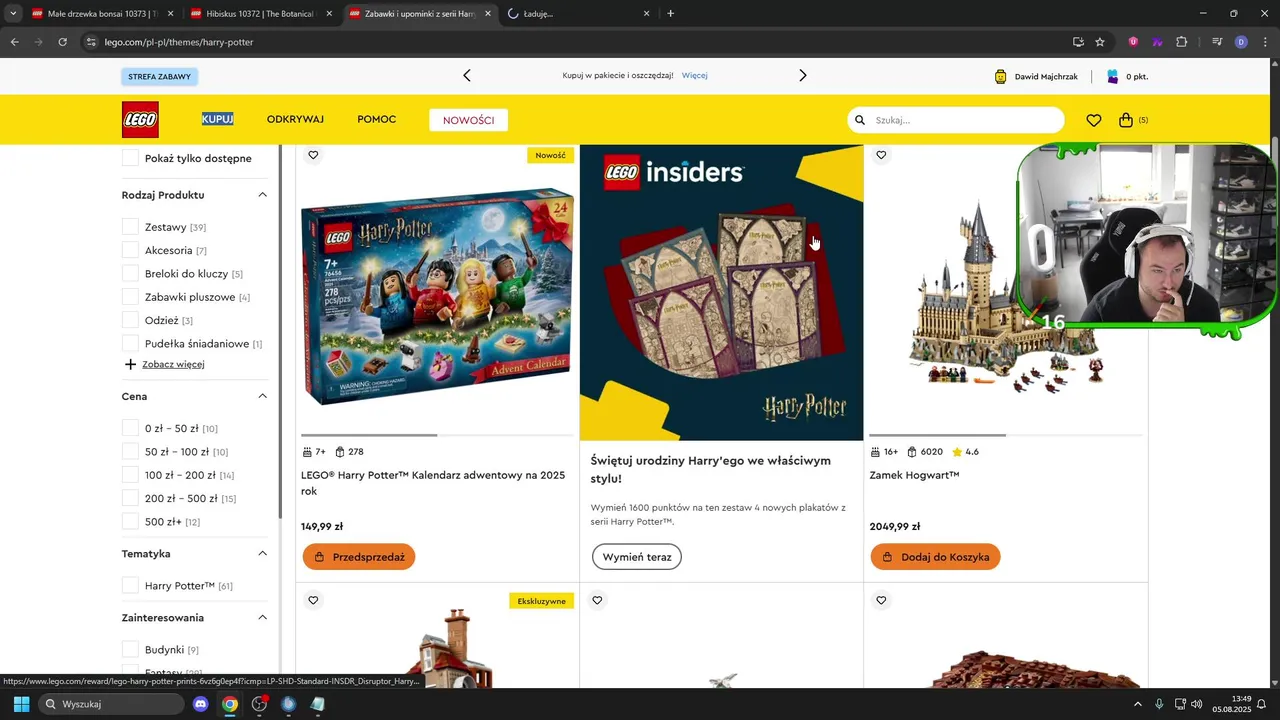This screenshot has width=1280, height=720.
Task: Add Advent Calendar to wishlist via heart icon
Action: 313,155
